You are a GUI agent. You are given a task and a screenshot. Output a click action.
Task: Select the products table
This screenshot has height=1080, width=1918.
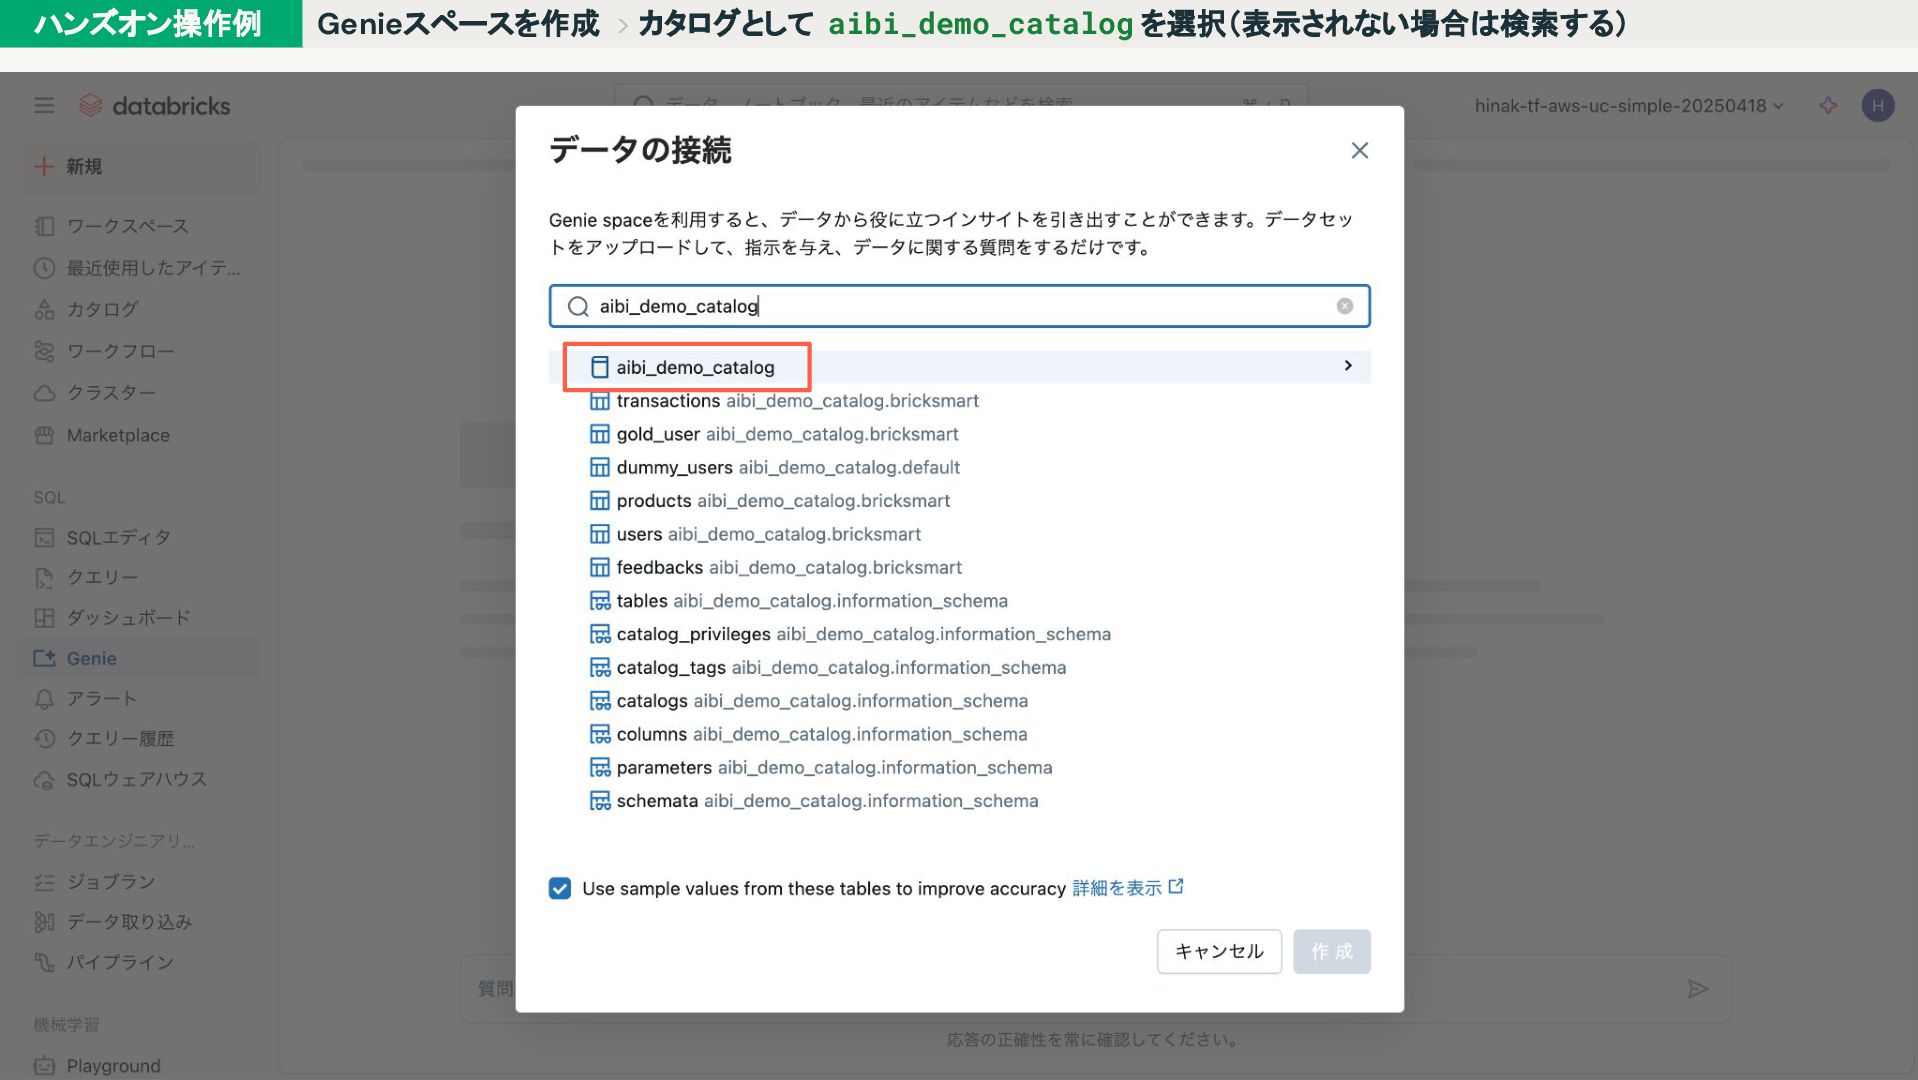tap(769, 501)
